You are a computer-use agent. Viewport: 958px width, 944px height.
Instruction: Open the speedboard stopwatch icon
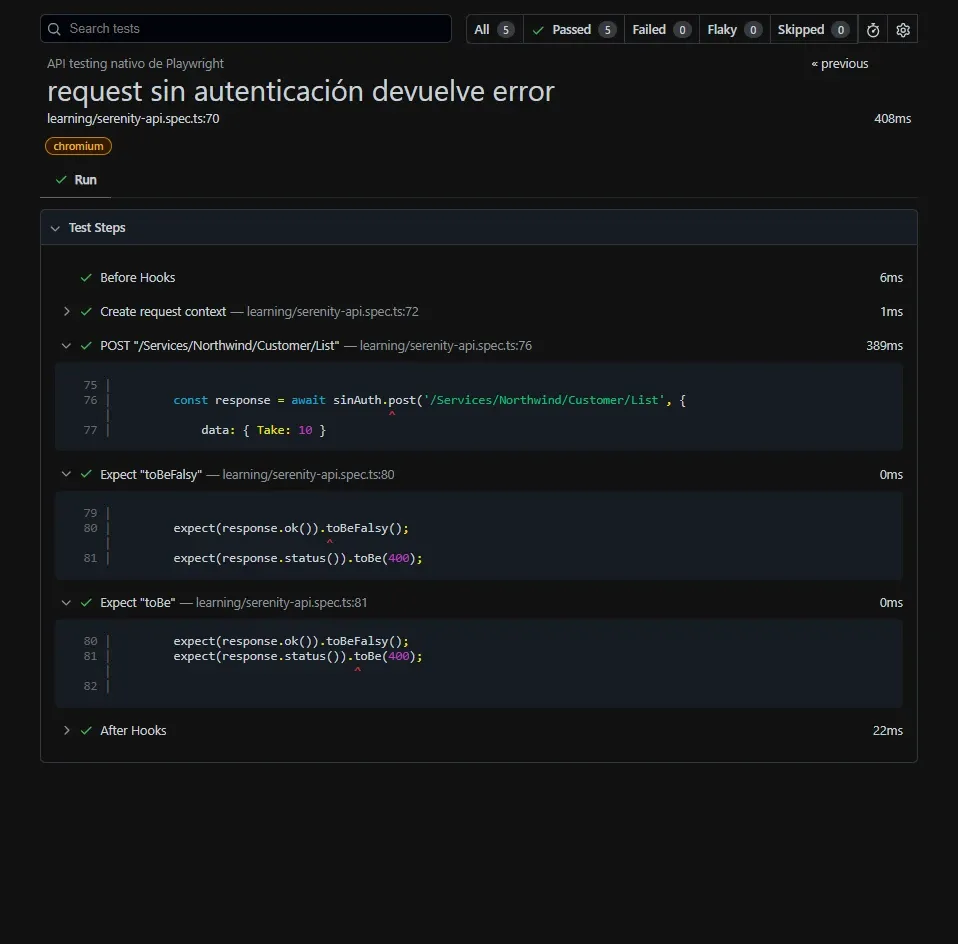click(872, 29)
